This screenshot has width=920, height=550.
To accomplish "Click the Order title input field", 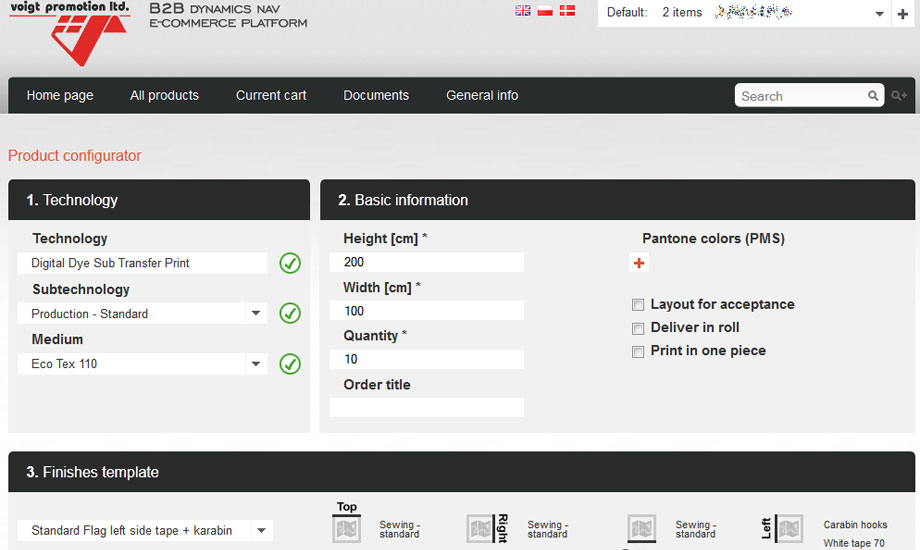I will (426, 408).
